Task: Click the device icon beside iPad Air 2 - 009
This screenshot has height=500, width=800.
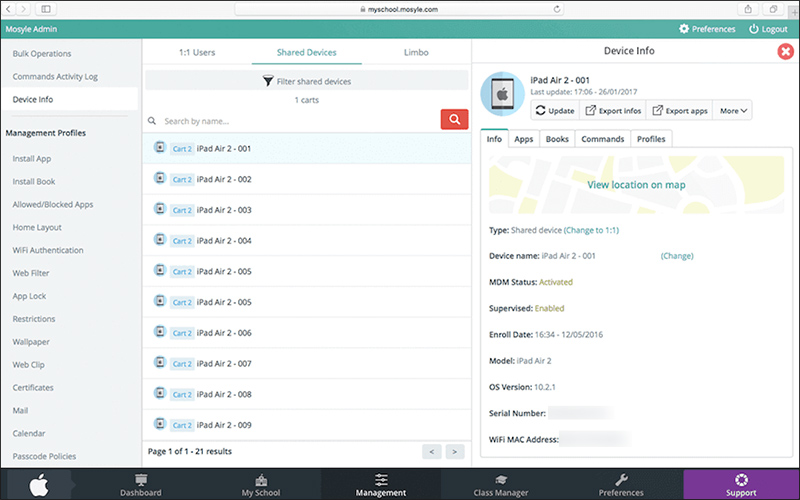Action: (x=160, y=423)
